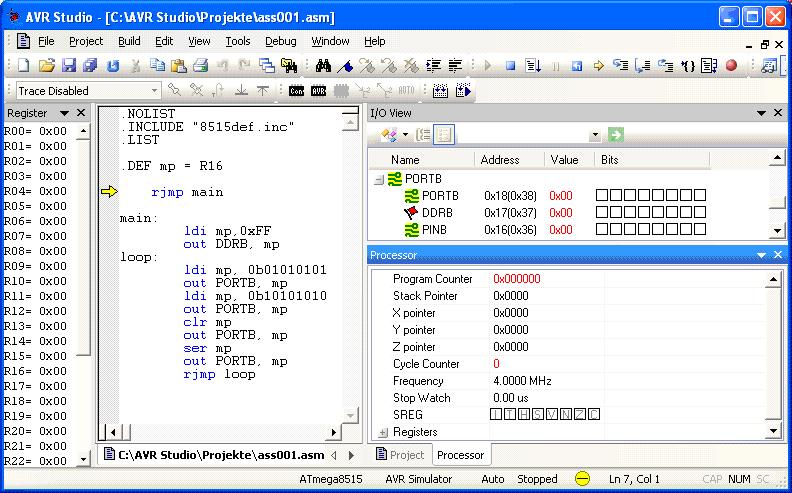The width and height of the screenshot is (792, 493).
Task: Click the Find binoculars icon
Action: click(323, 65)
